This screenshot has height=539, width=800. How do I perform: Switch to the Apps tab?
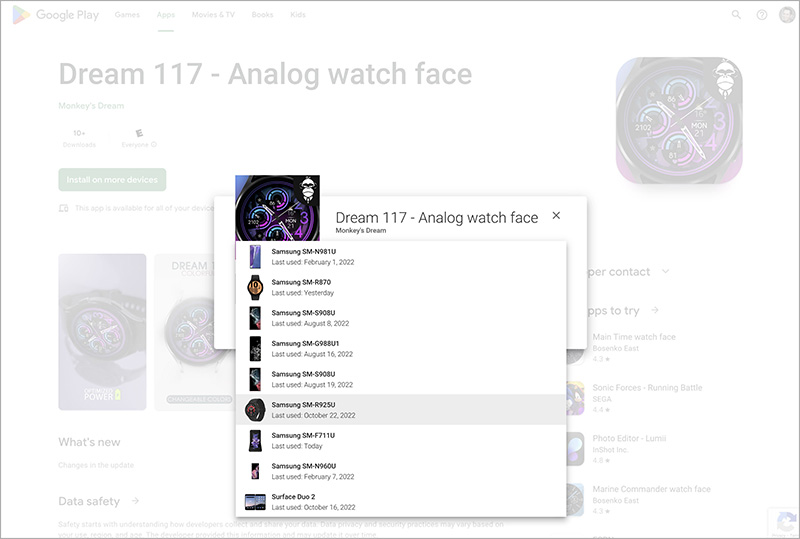pyautogui.click(x=166, y=15)
